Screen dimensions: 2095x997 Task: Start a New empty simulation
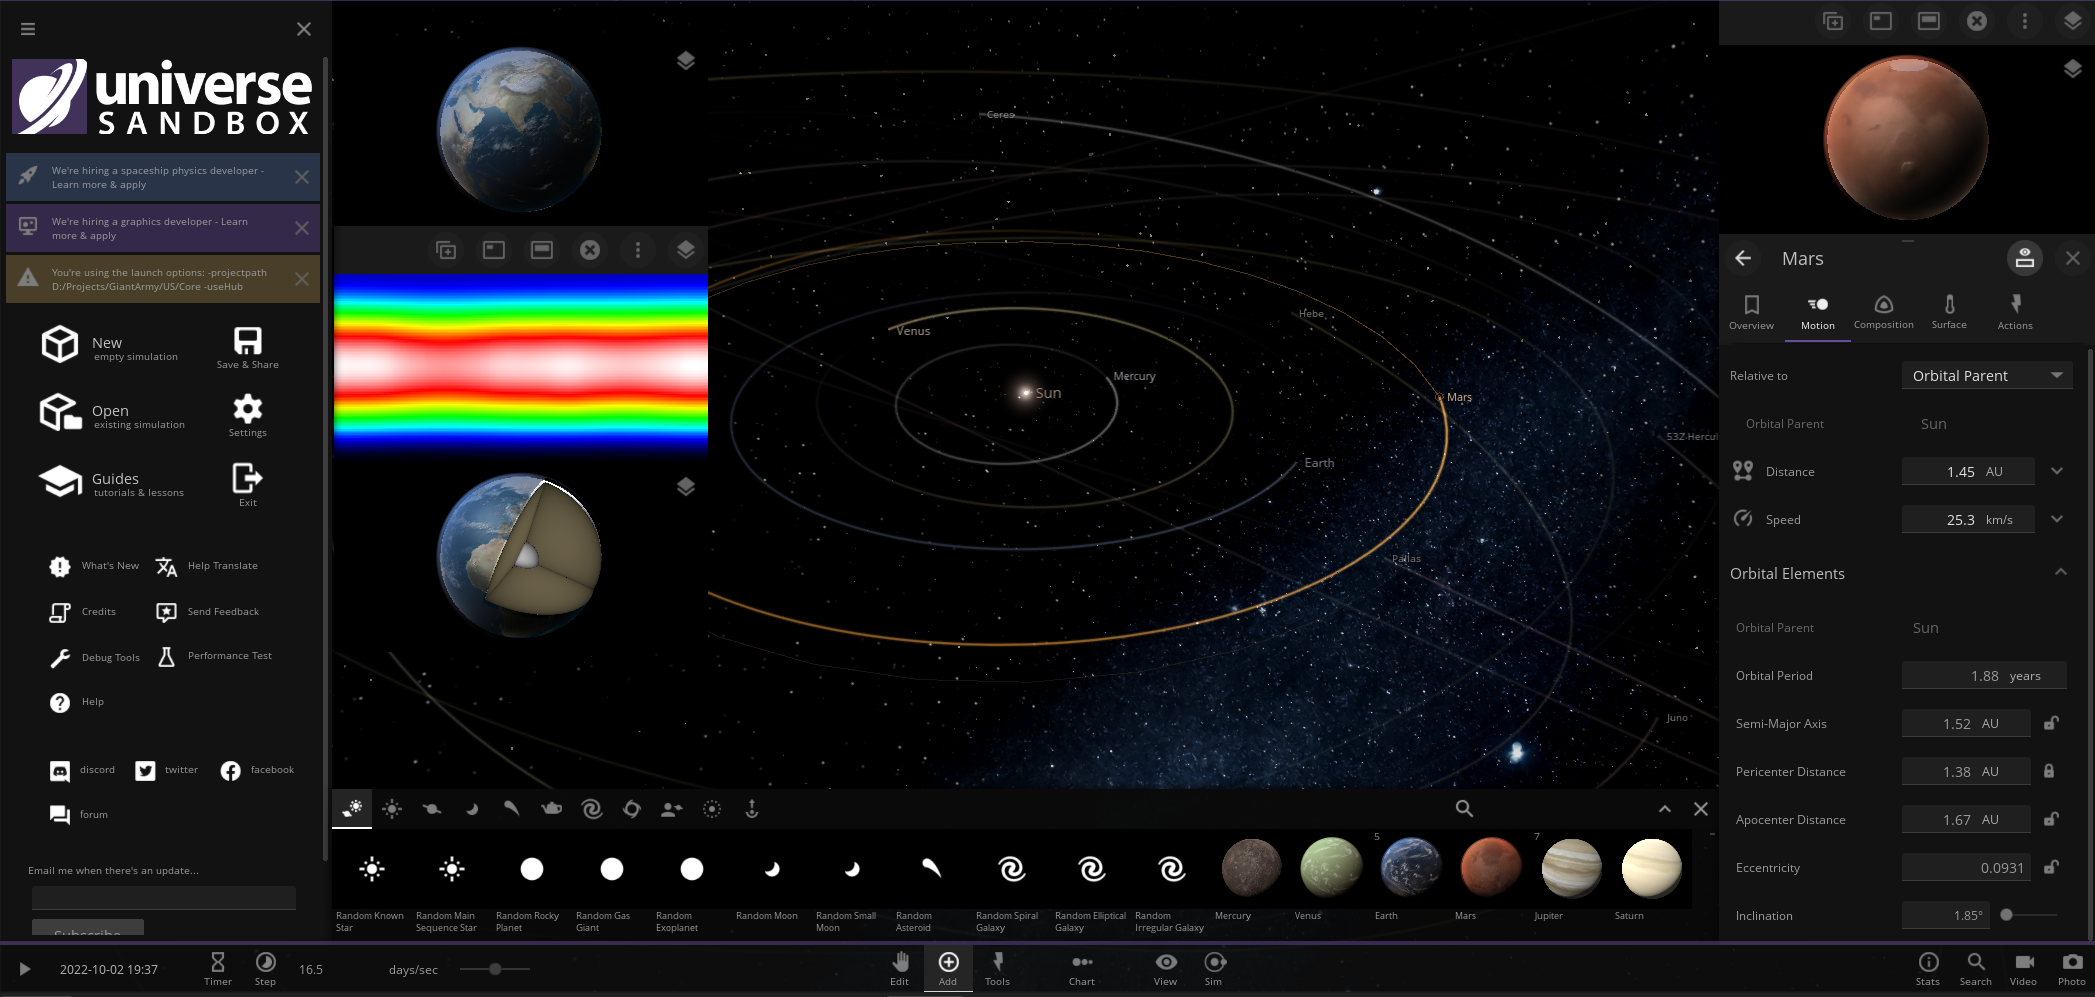click(110, 345)
